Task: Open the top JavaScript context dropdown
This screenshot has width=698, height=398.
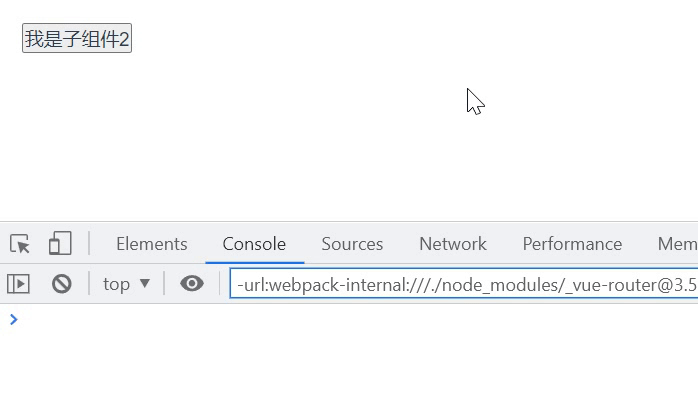Action: coord(126,284)
